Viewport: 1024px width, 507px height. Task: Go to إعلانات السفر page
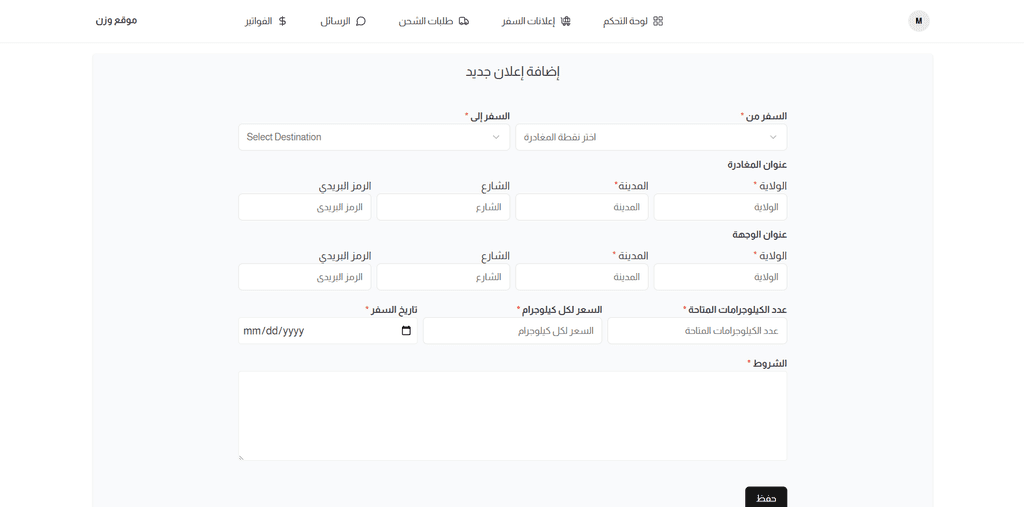click(536, 21)
